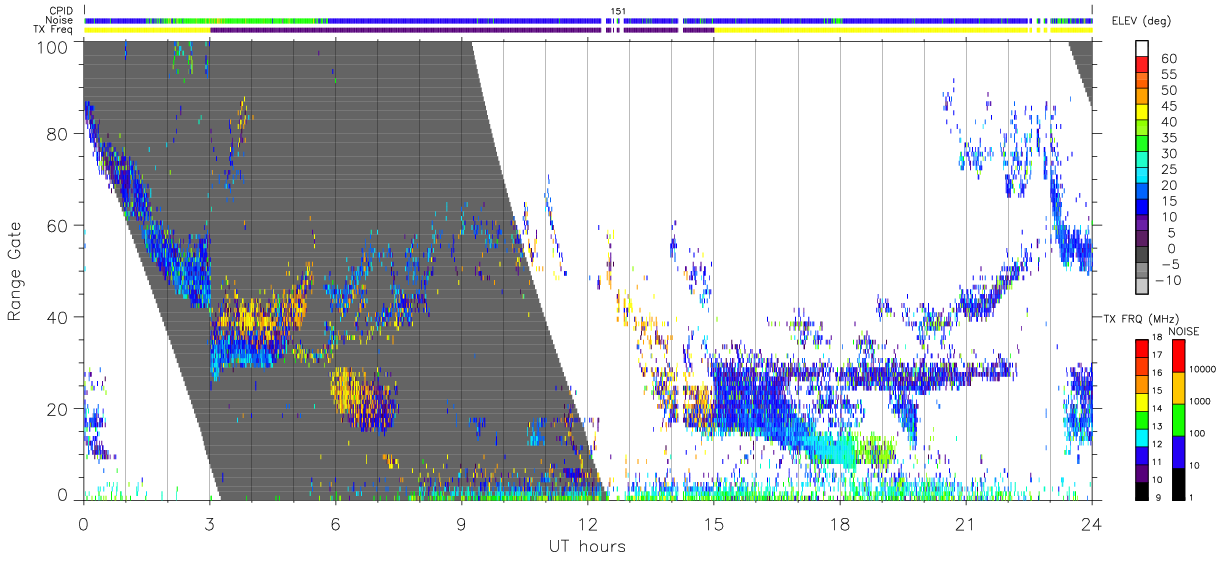The image size is (1228, 567).
Task: Click the Range Gate axis title
Action: tap(15, 272)
